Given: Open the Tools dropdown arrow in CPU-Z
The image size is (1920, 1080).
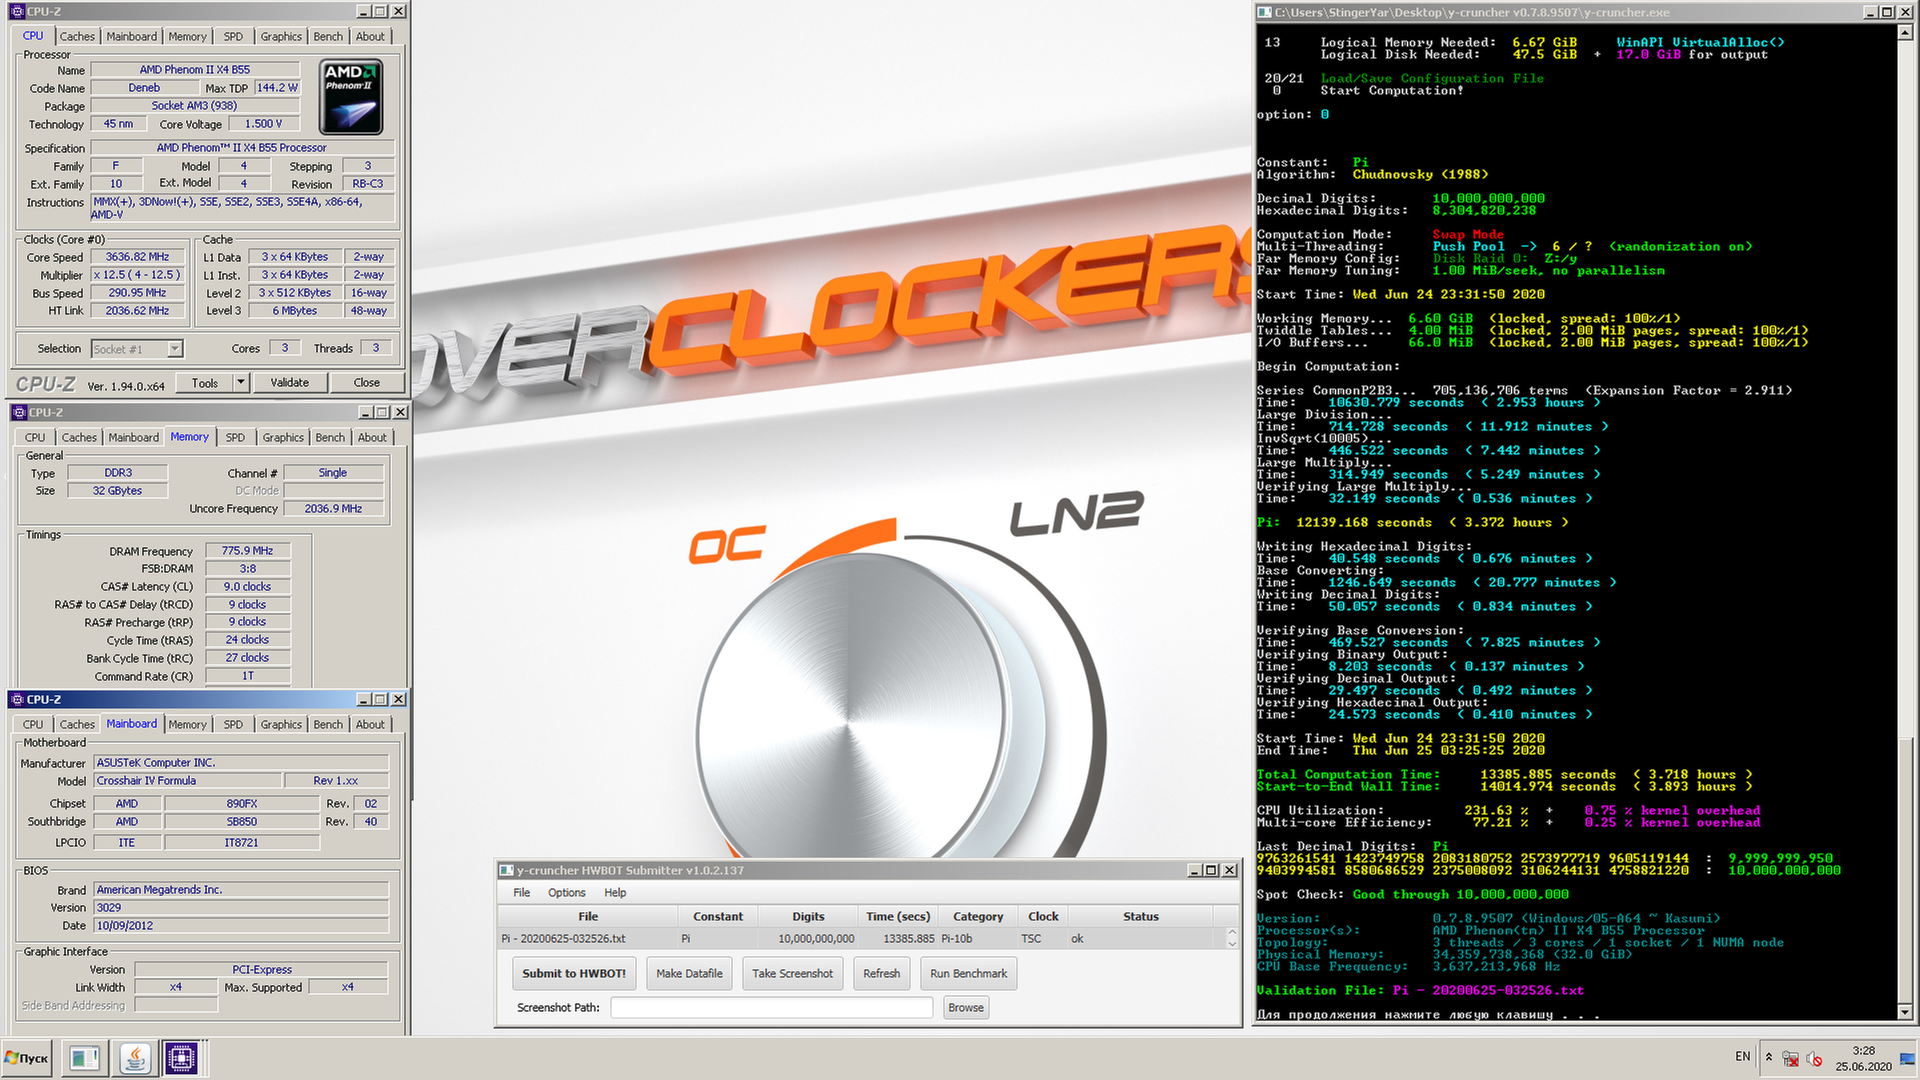Looking at the screenshot, I should 240,383.
